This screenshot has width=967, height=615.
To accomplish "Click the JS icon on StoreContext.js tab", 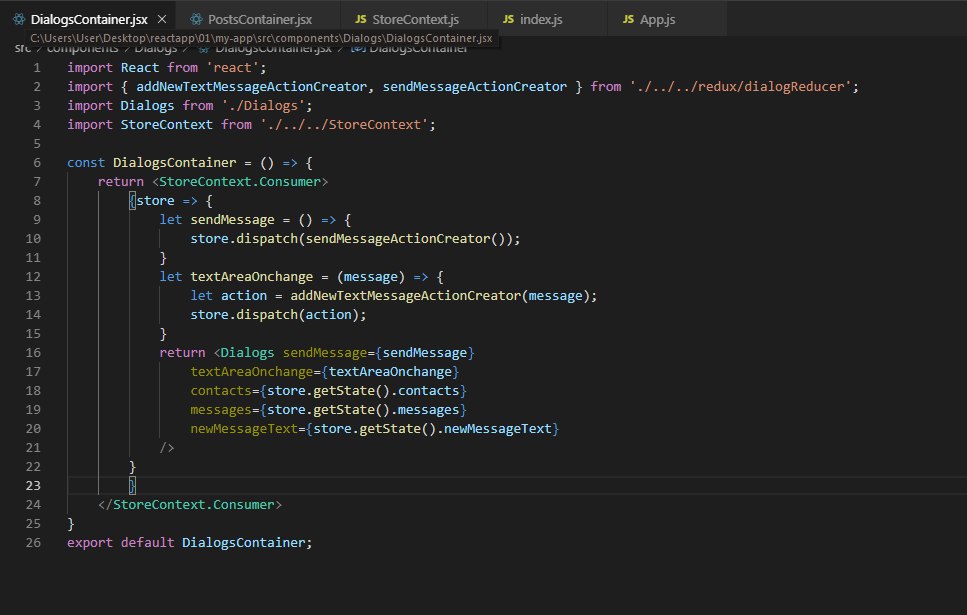I will 361,19.
